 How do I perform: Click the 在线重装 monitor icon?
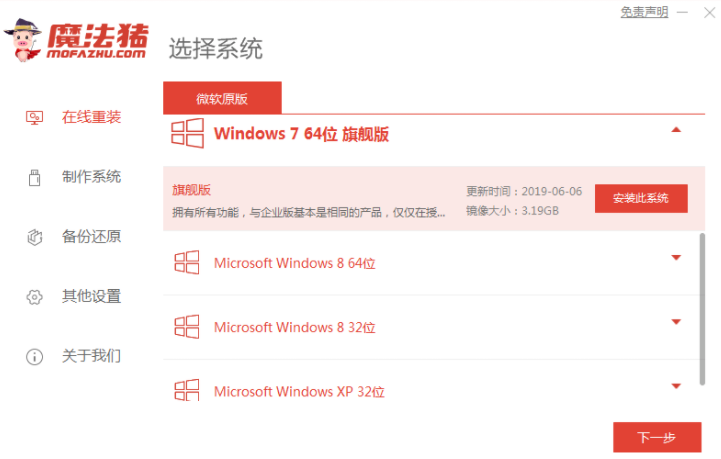pos(34,118)
